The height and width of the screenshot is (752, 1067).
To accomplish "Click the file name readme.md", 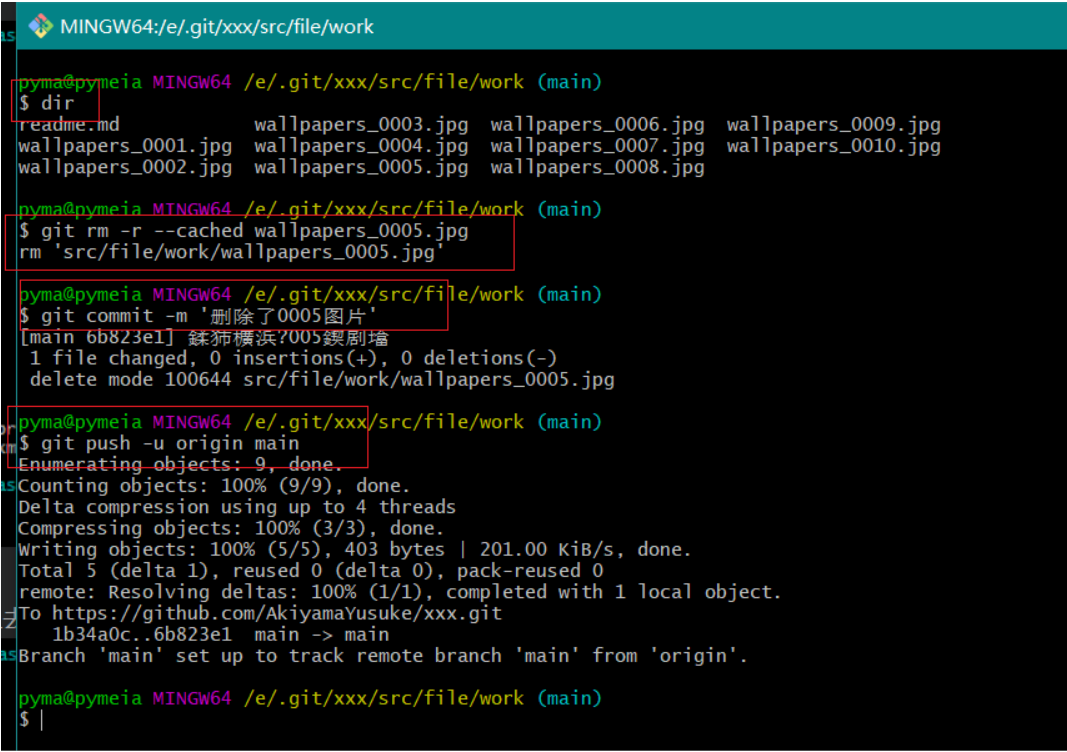I will 69,125.
